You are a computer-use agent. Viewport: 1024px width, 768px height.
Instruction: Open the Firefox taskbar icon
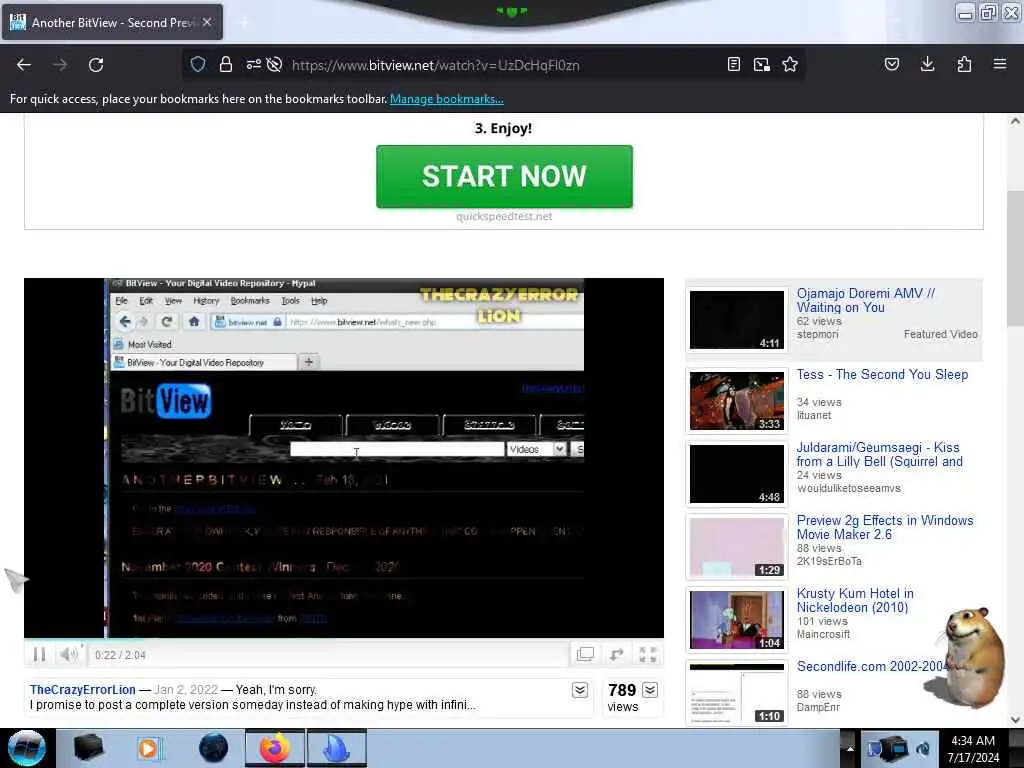pos(275,748)
